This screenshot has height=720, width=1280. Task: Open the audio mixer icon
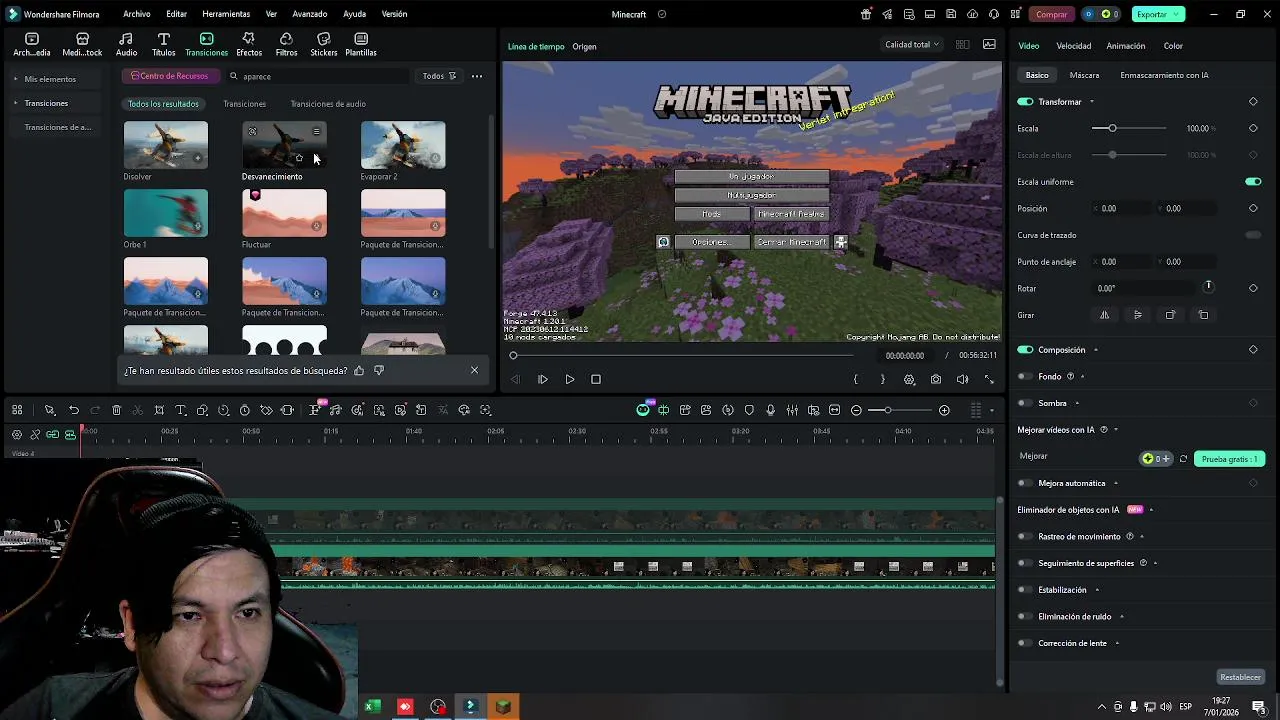pos(792,410)
